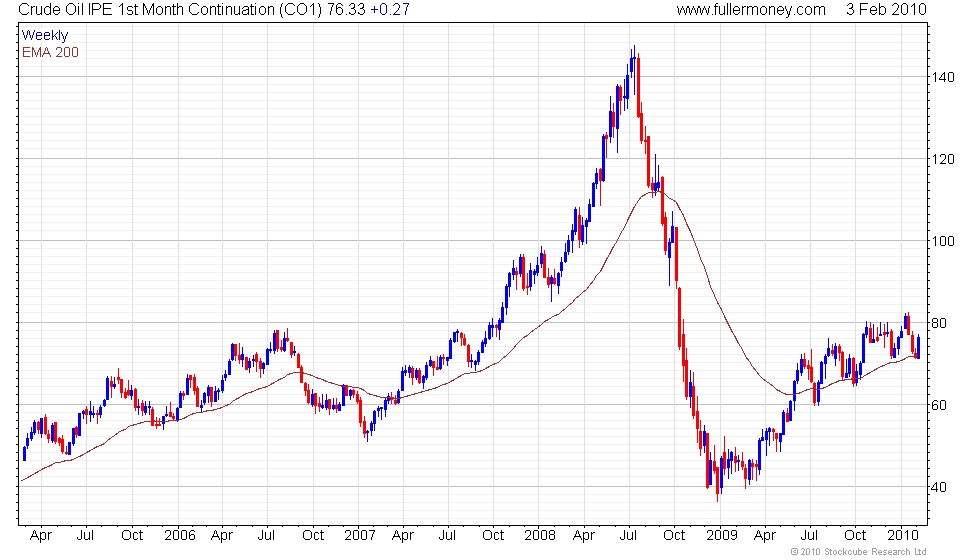The image size is (980, 560).
Task: Click the date '3 Feb 2010'
Action: coord(886,10)
